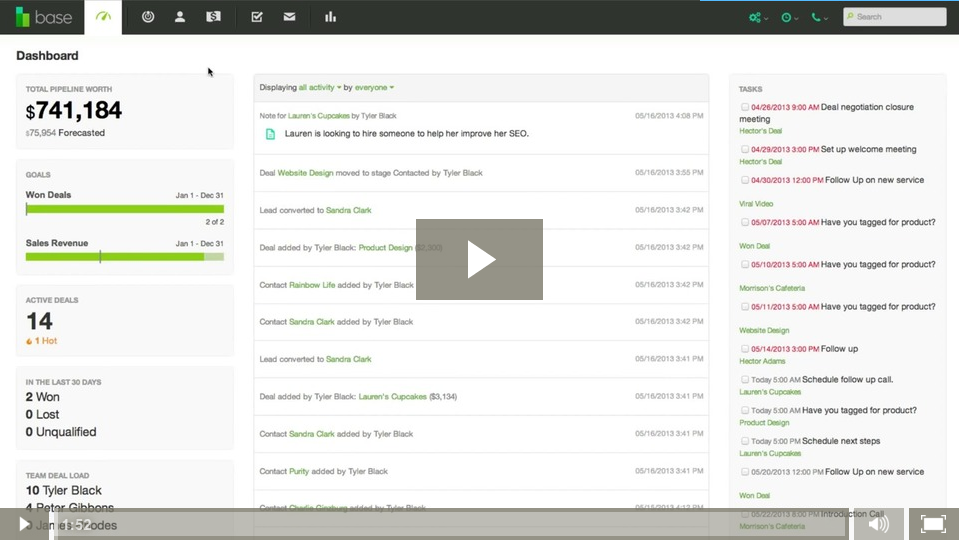Click the Sales Revenue goal progress bar
Viewport: 959px width, 540px height.
[x=125, y=257]
